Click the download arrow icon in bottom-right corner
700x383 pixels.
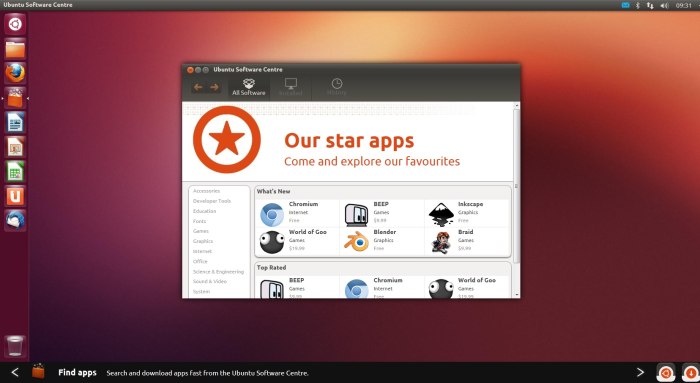[x=691, y=373]
